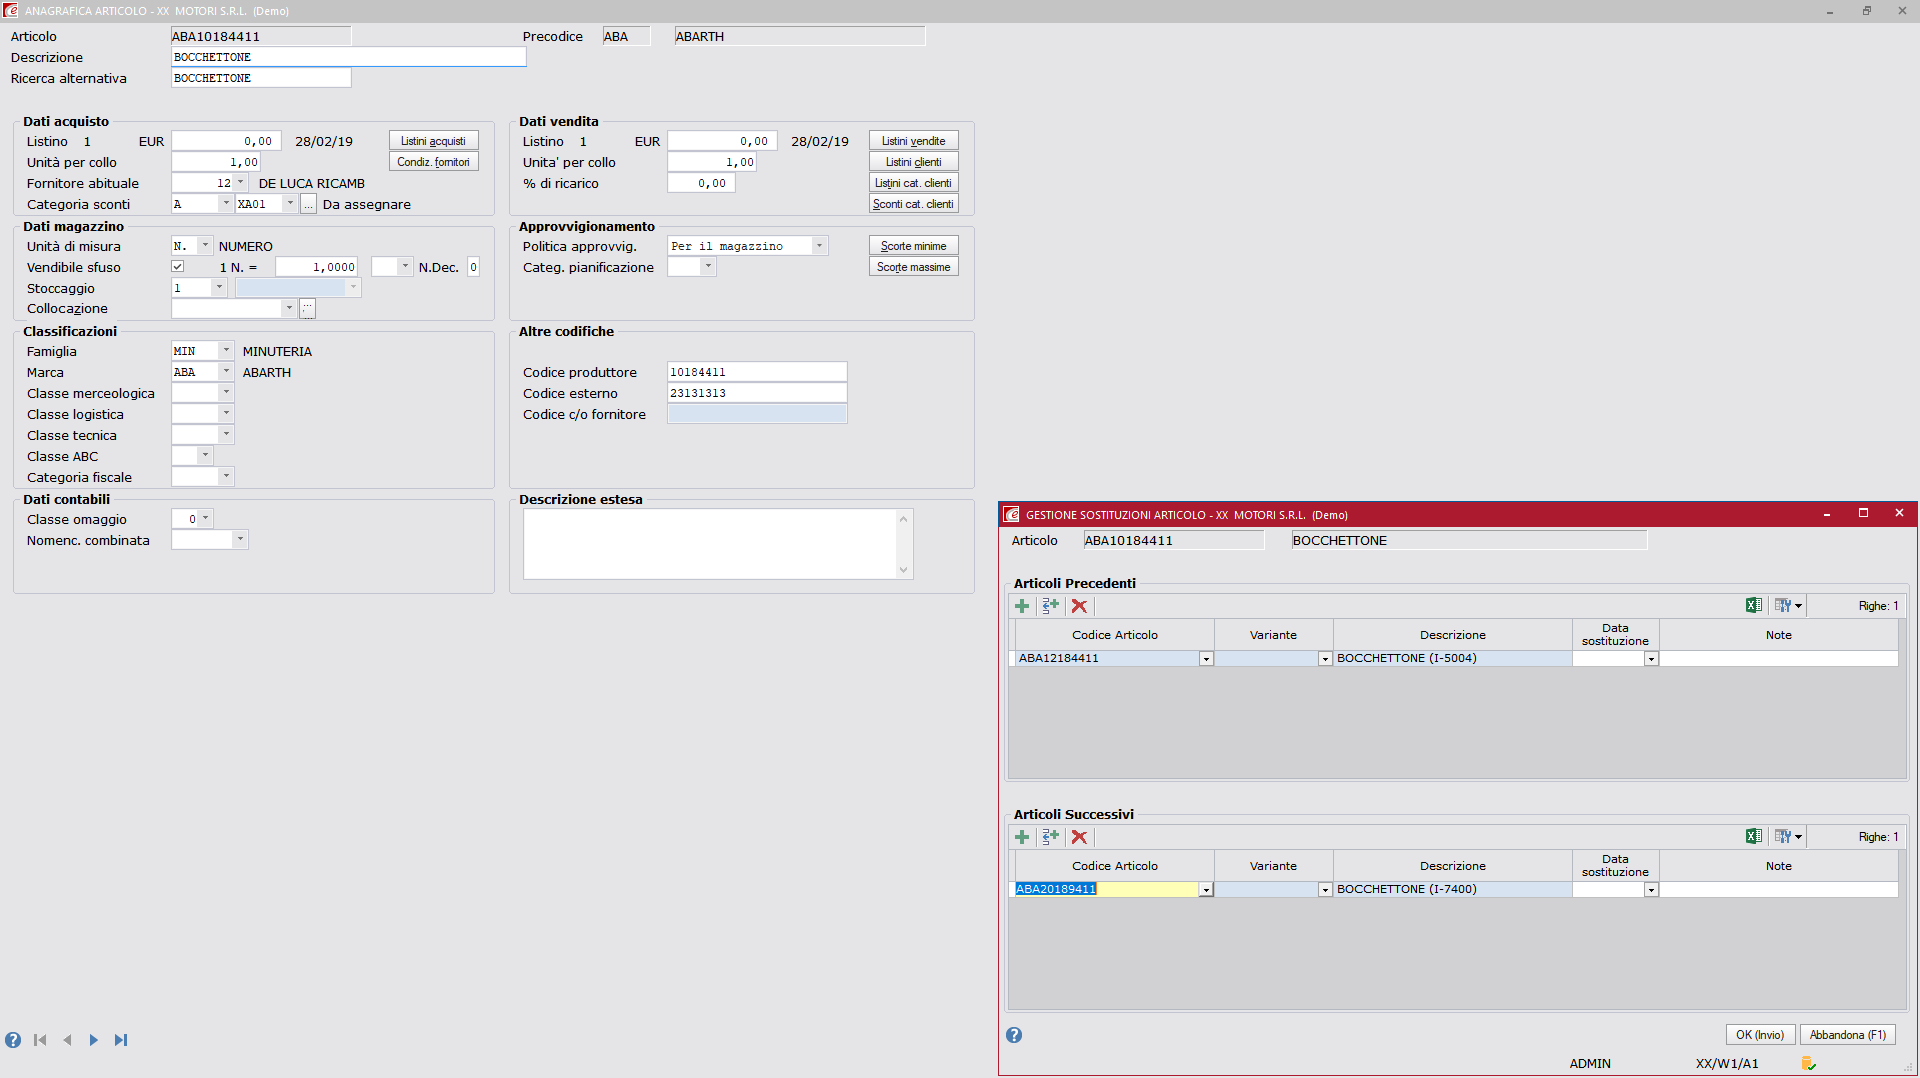
Task: Click Scorte minime button
Action: [913, 246]
